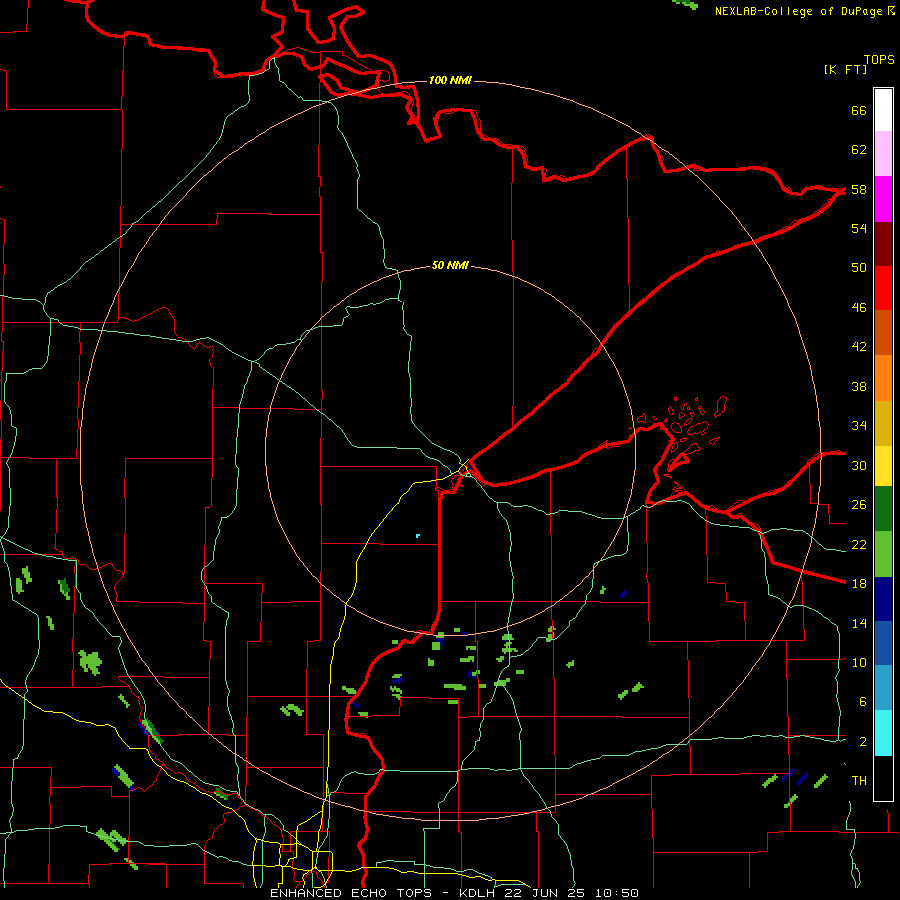Click the legend value 22
This screenshot has width=900, height=900.
click(x=859, y=544)
